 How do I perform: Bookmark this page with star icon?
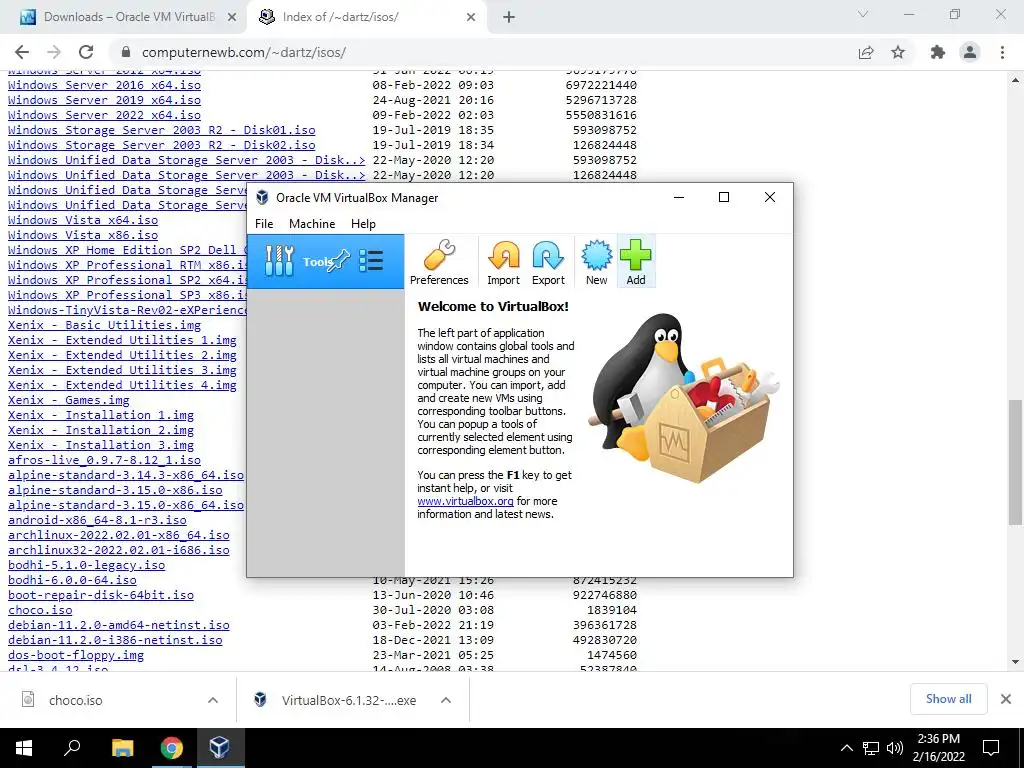click(898, 52)
